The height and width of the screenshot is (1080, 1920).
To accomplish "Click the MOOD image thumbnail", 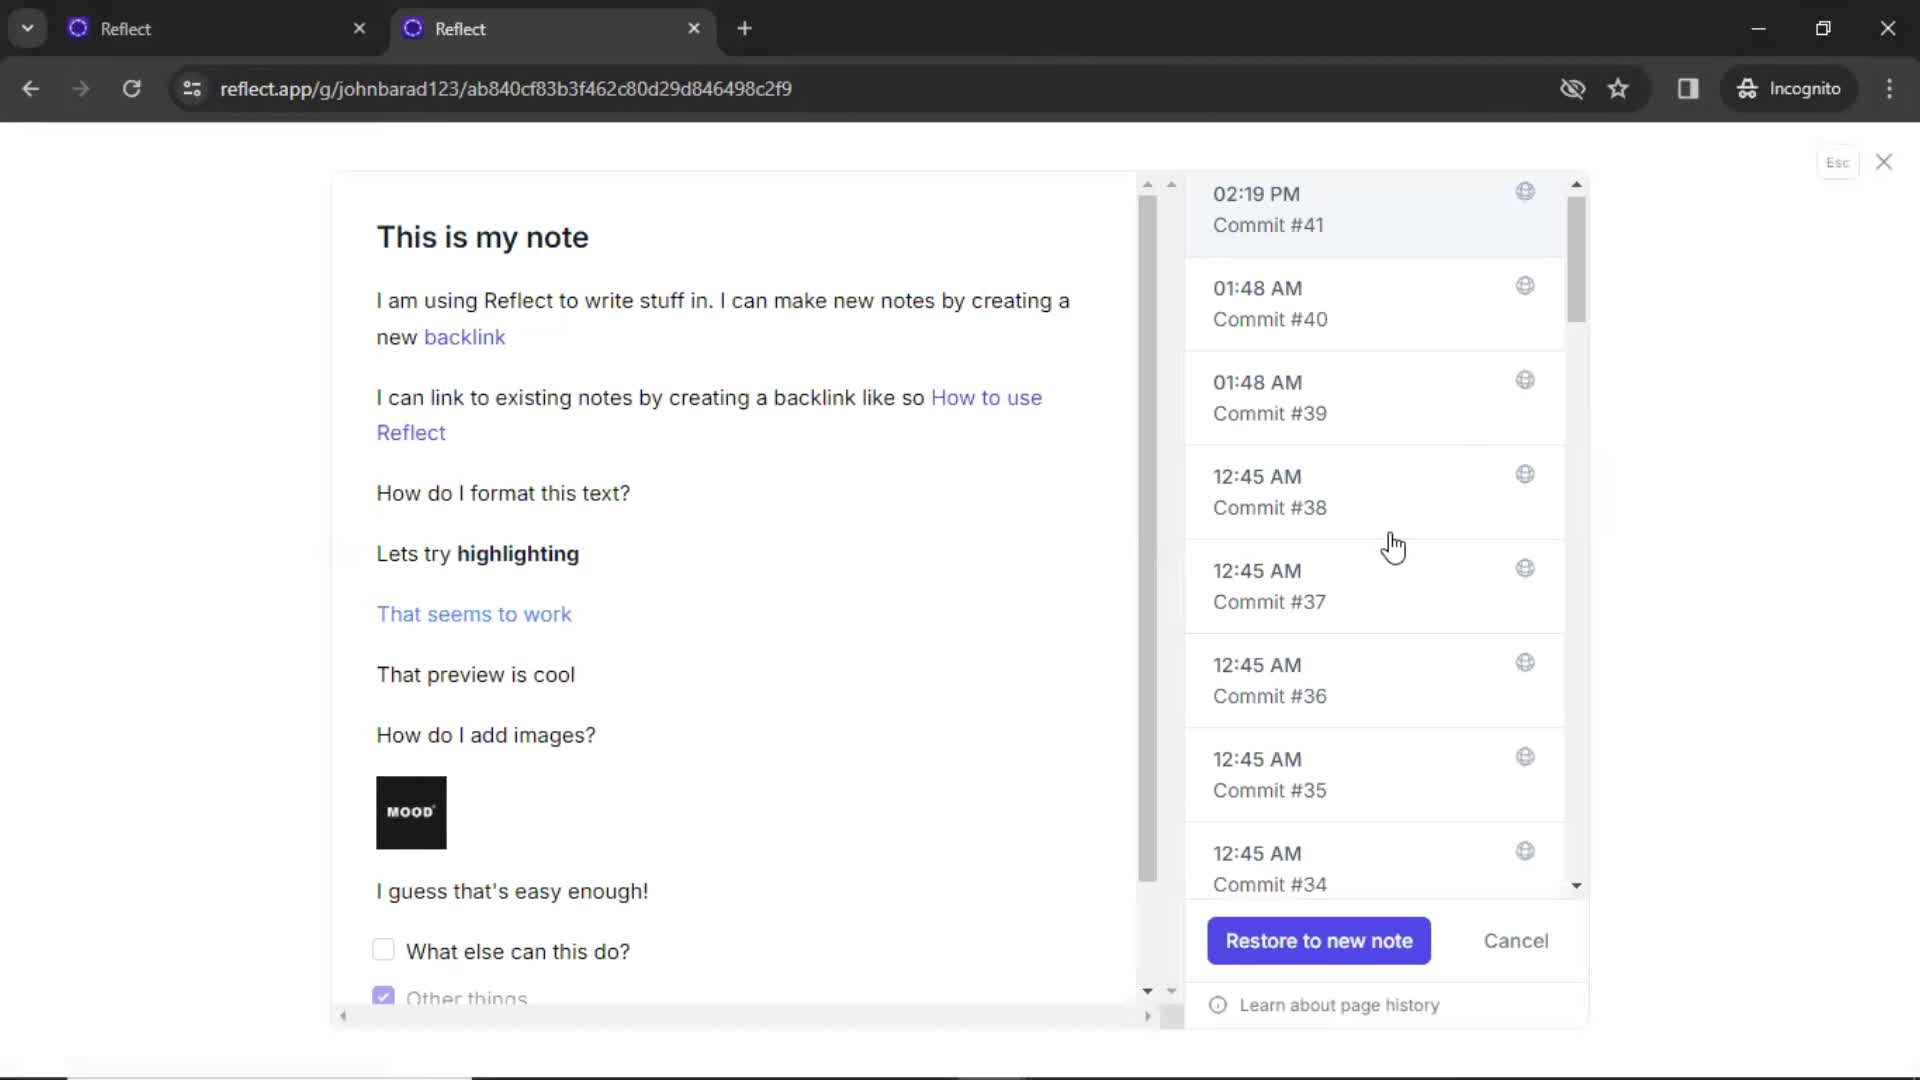I will 411,813.
